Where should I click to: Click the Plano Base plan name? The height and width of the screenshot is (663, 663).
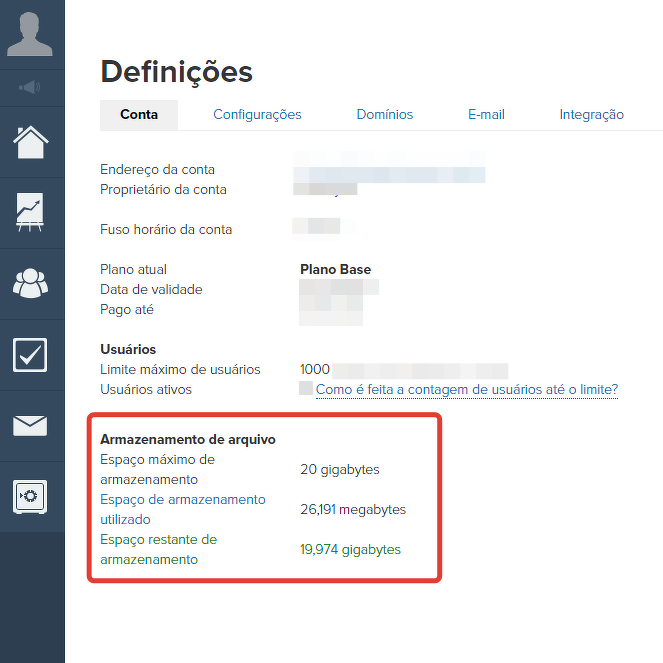click(x=335, y=270)
